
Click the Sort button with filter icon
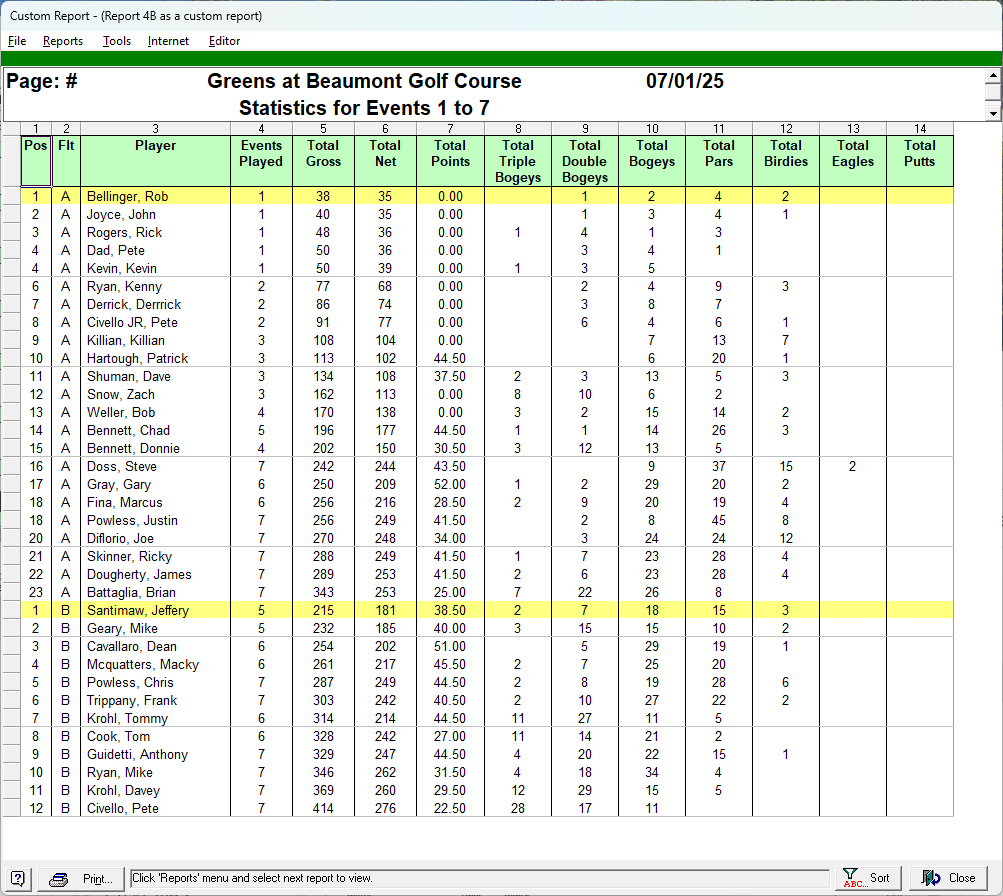pyautogui.click(x=866, y=878)
